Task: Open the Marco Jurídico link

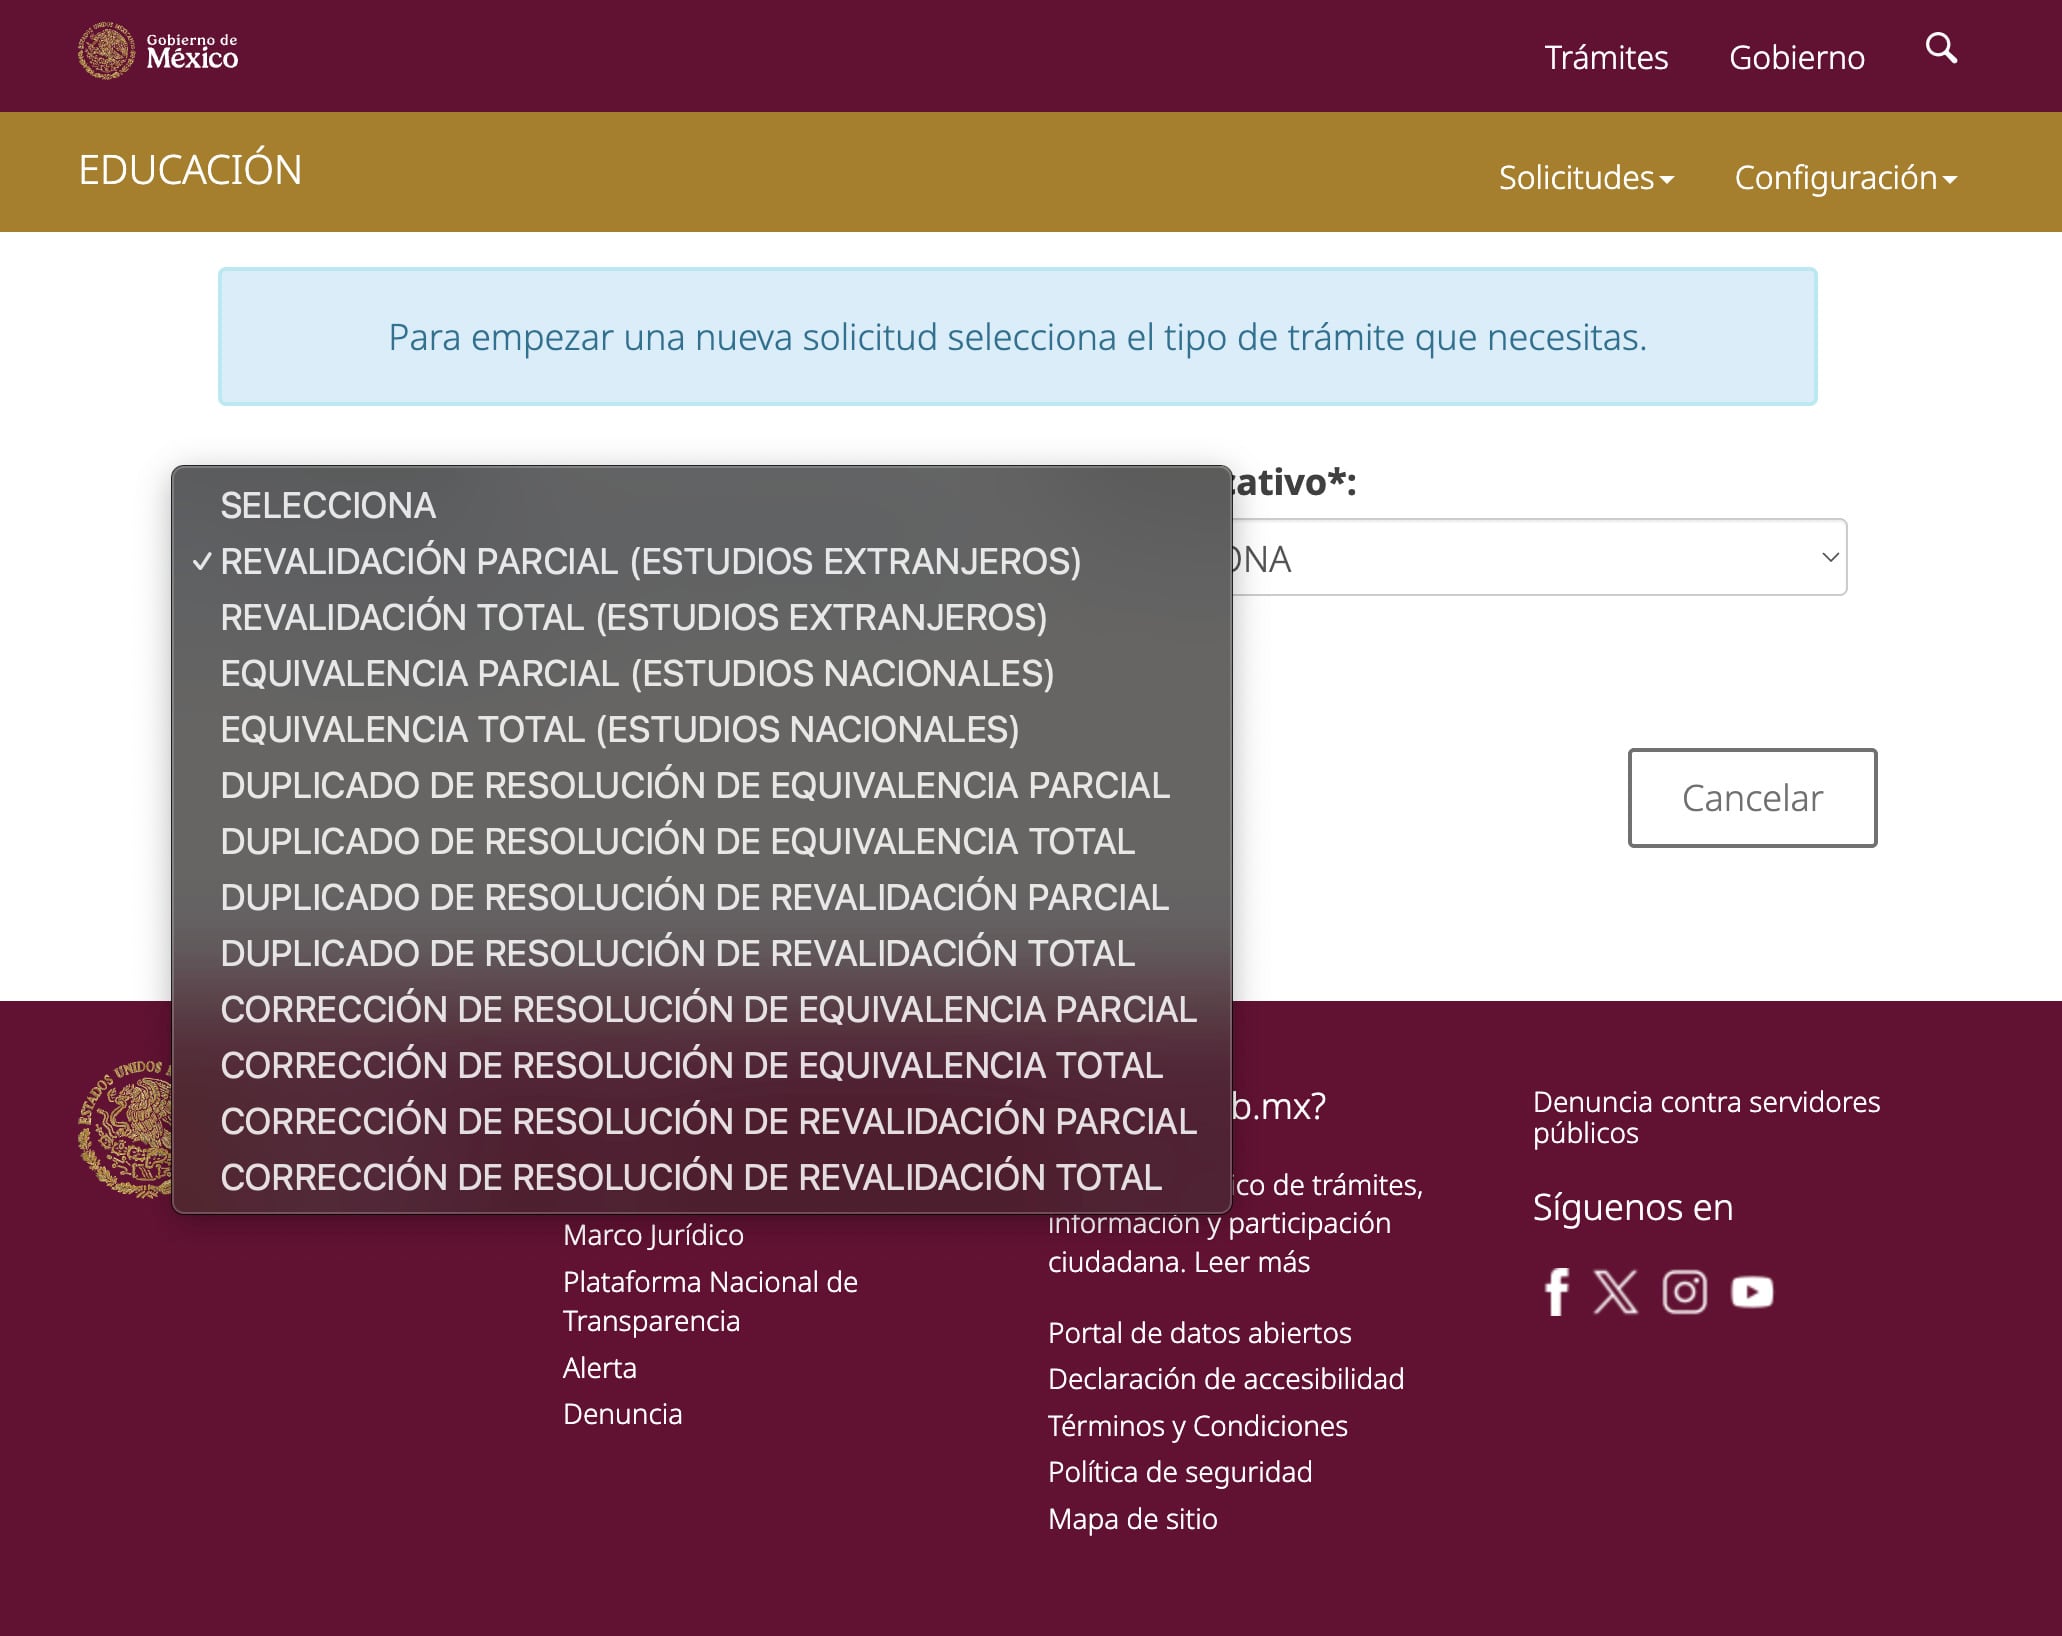Action: pos(654,1234)
